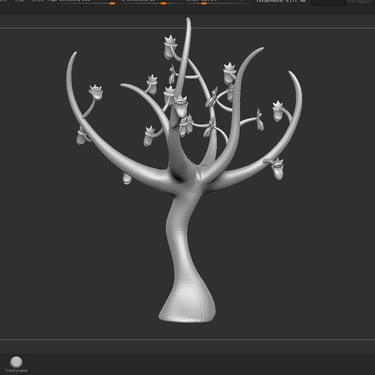Click the middle orange slider handle in the top bar

[x=163, y=3]
